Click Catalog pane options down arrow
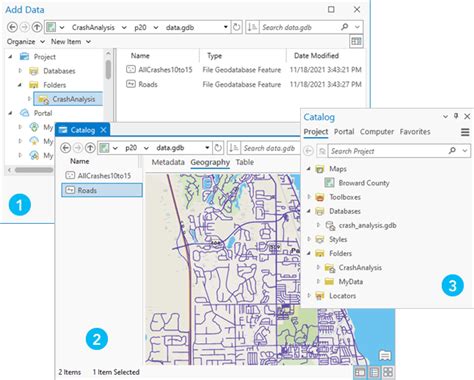Screen dimensions: 474x380 pos(445,116)
